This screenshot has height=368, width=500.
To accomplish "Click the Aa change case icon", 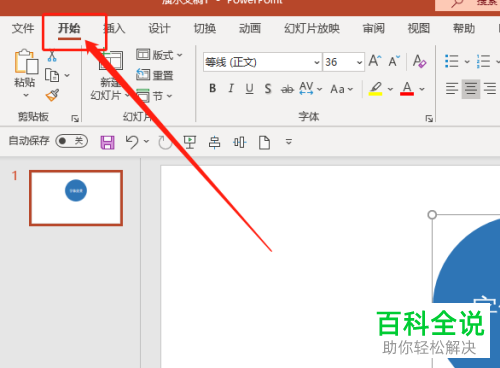I will point(337,89).
